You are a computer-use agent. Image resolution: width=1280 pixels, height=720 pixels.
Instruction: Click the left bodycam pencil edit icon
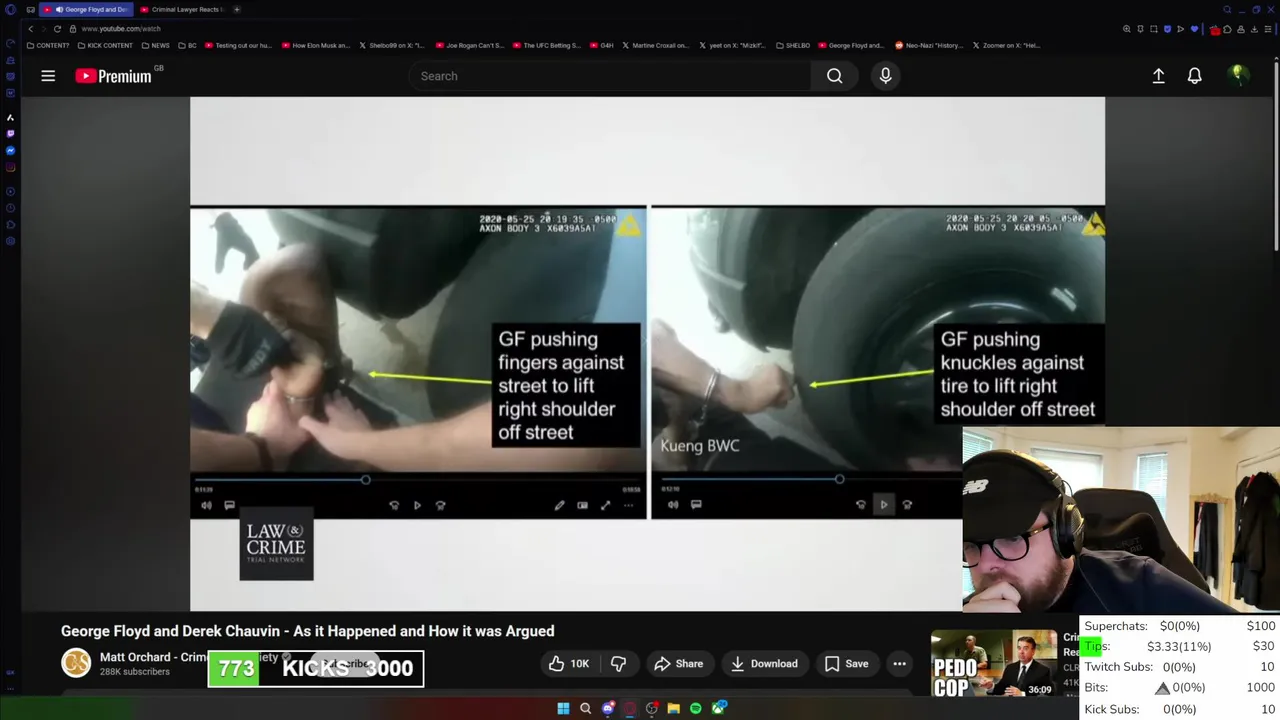[559, 505]
